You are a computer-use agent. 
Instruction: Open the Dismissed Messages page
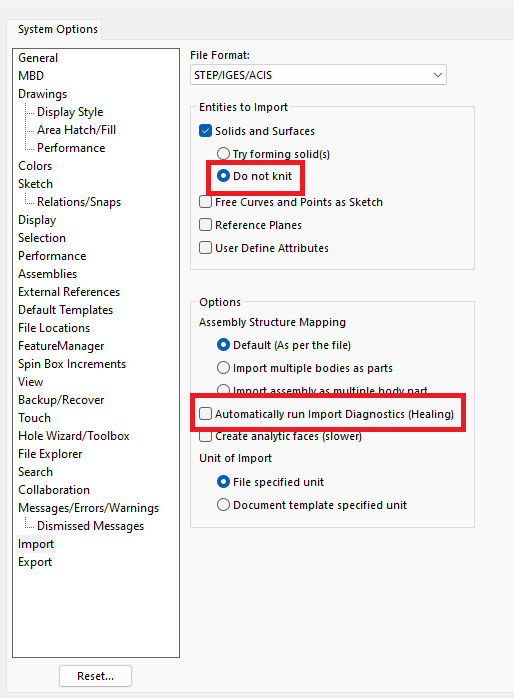[x=90, y=526]
